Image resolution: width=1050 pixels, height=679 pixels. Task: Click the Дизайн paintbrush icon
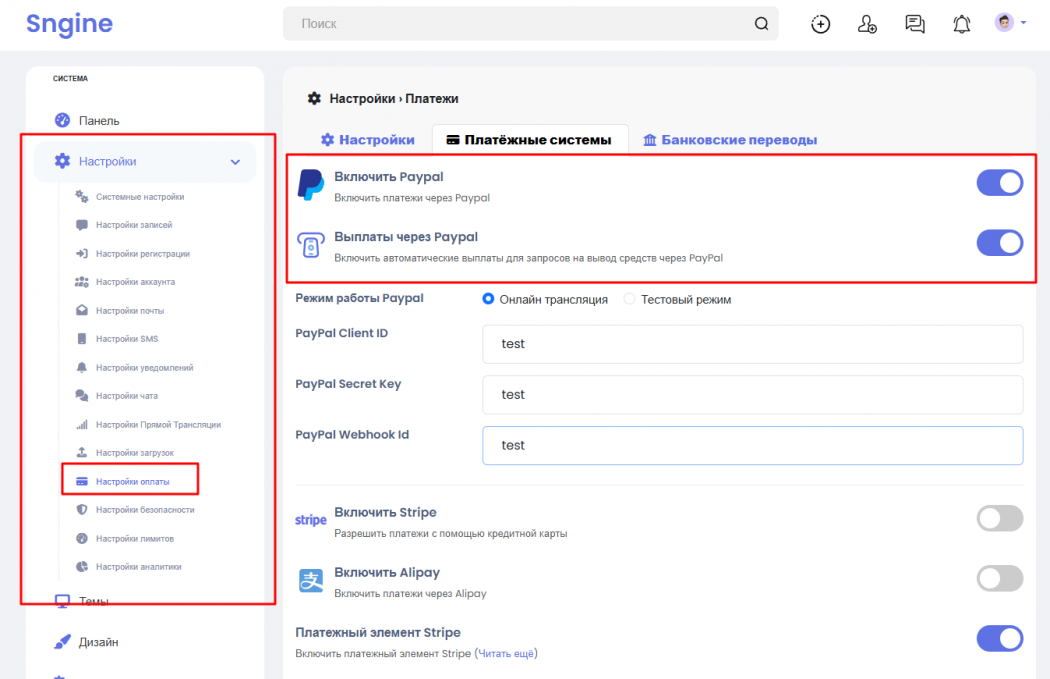(62, 642)
